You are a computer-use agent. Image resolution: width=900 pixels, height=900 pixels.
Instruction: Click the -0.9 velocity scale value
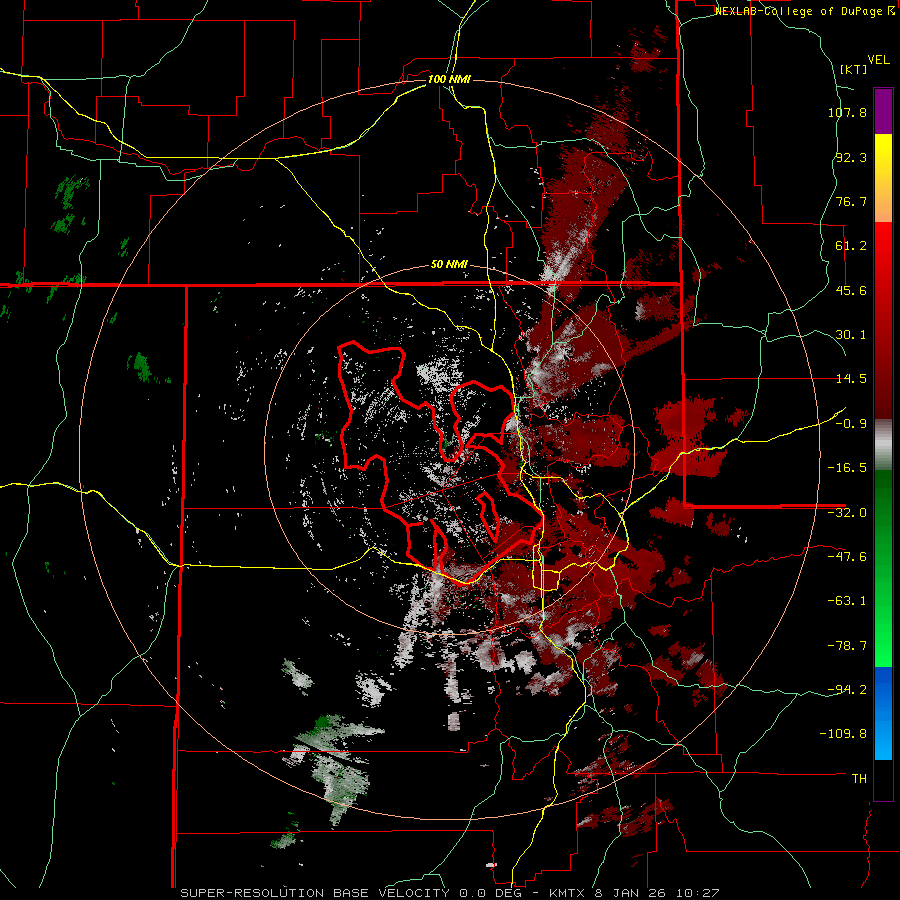click(x=851, y=424)
